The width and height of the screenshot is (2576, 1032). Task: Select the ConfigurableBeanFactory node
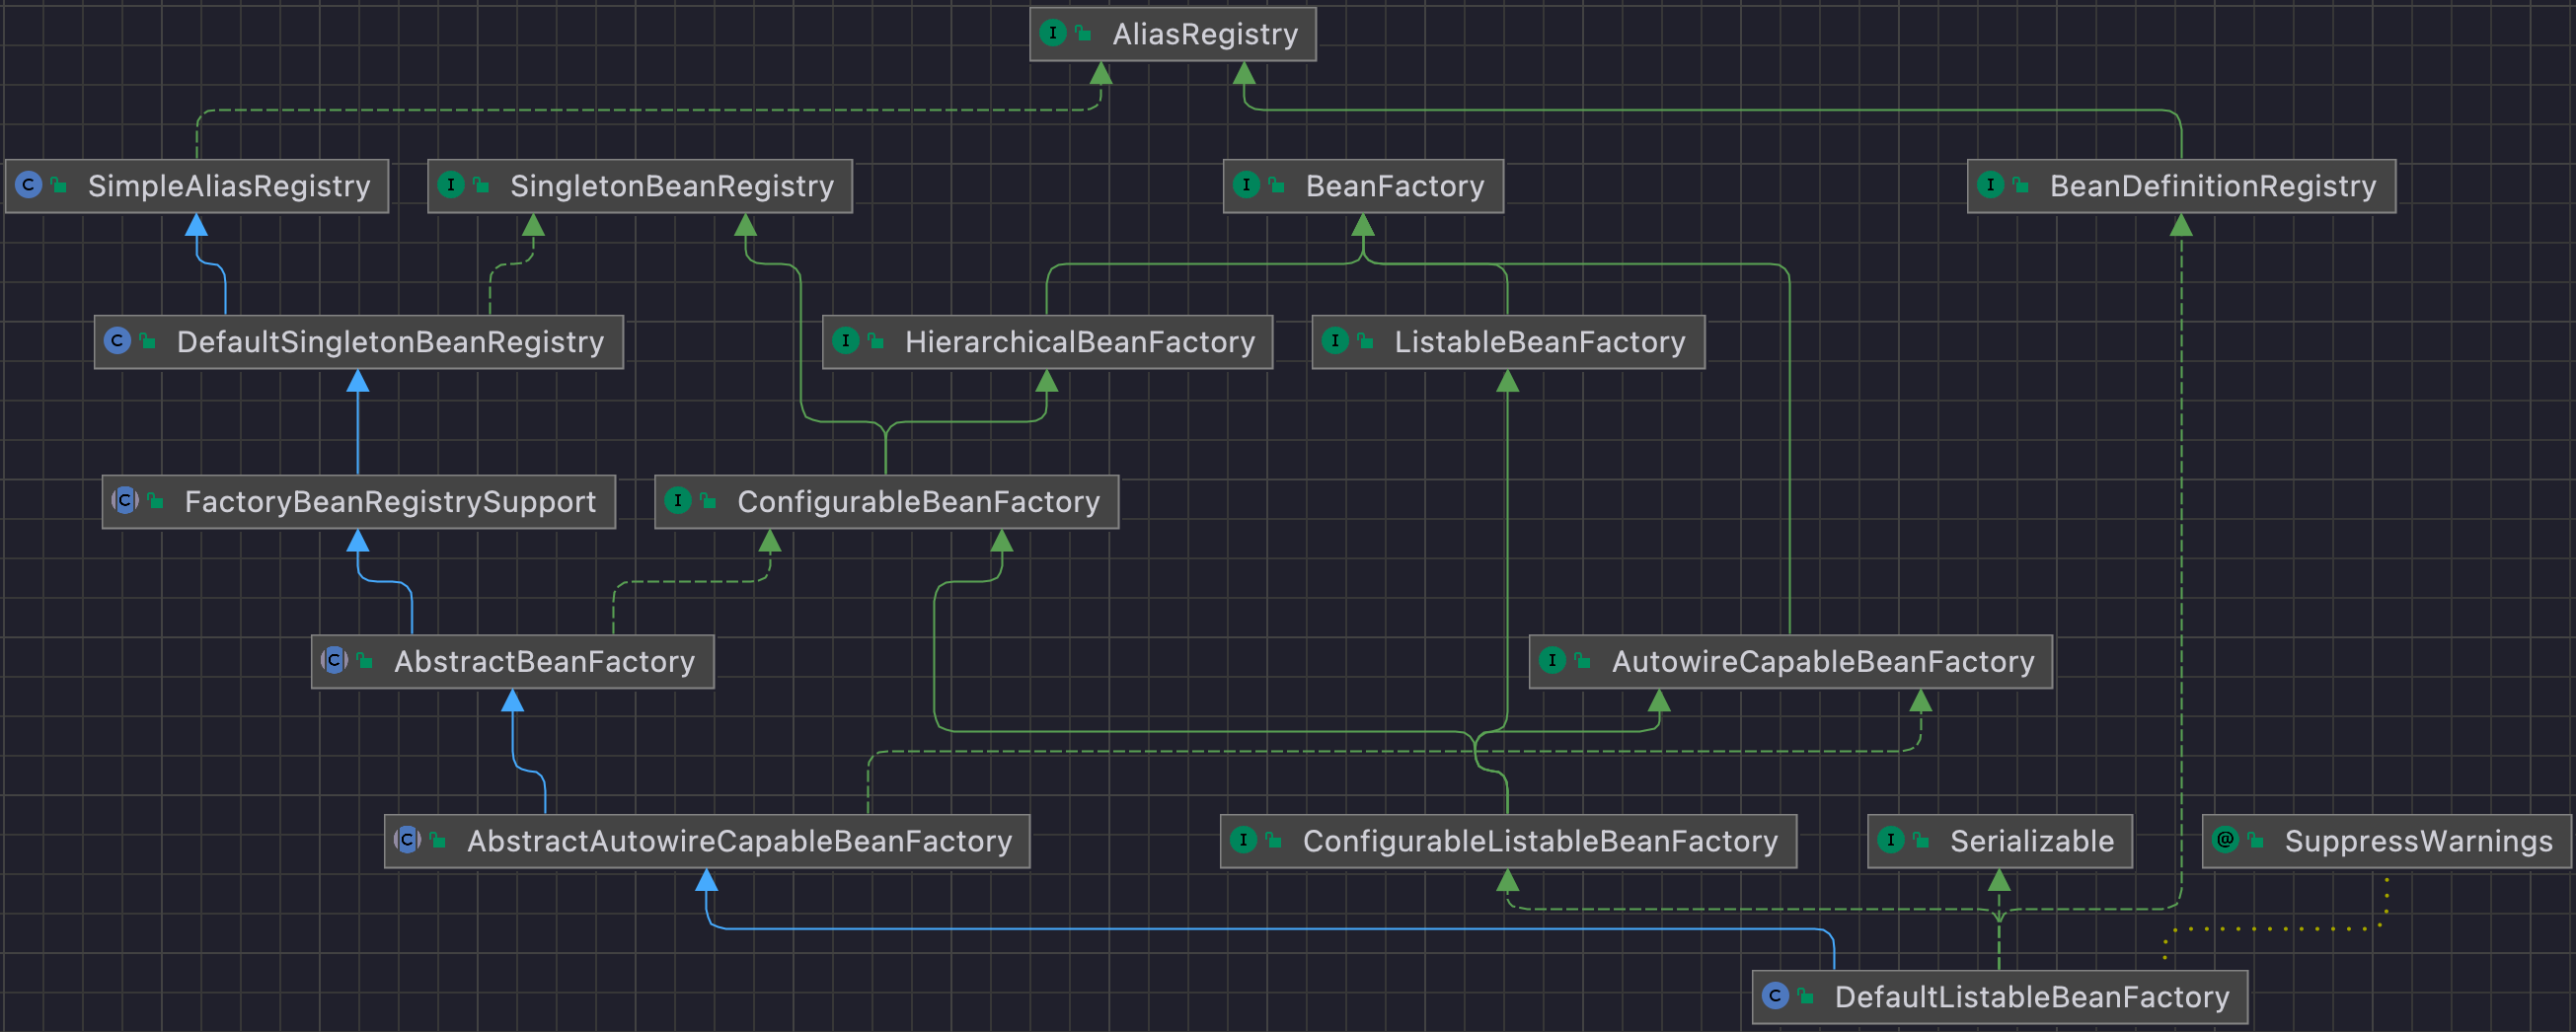tap(887, 502)
